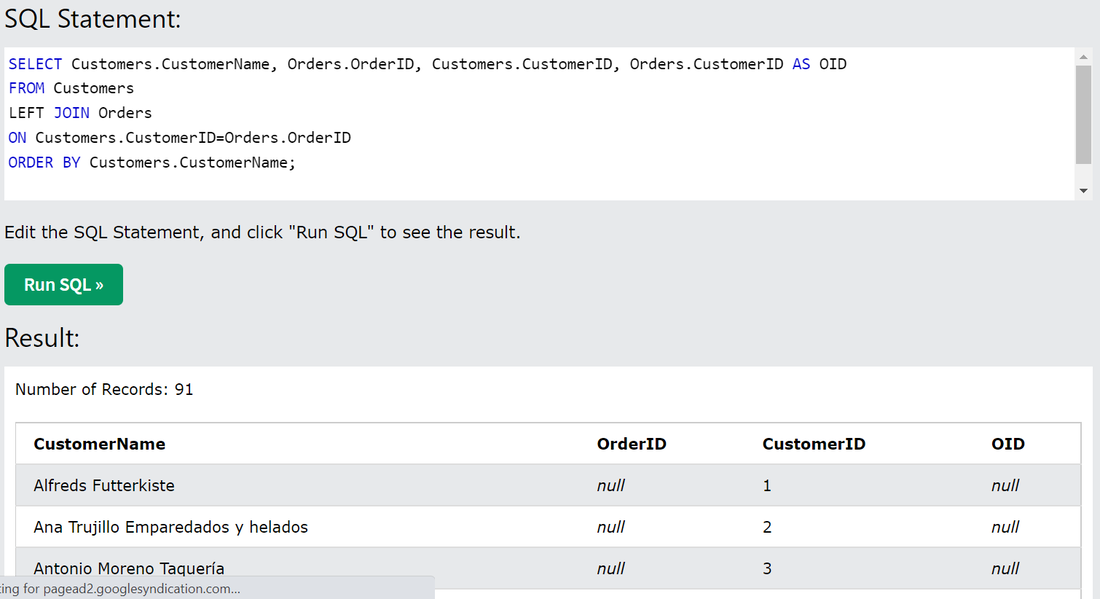
Task: Click the green Run SQL button
Action: (64, 285)
